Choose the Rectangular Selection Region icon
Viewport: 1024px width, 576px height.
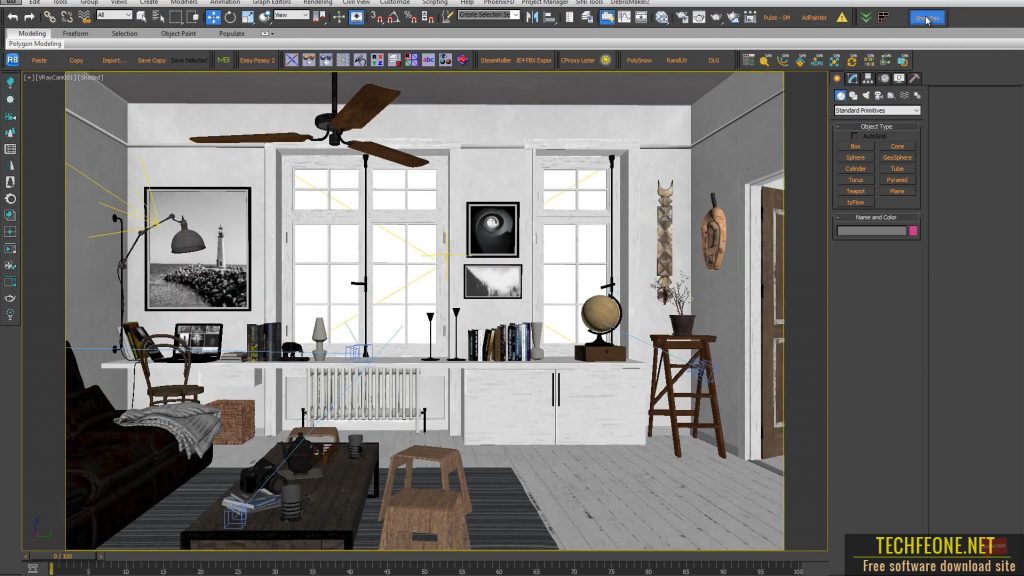176,18
